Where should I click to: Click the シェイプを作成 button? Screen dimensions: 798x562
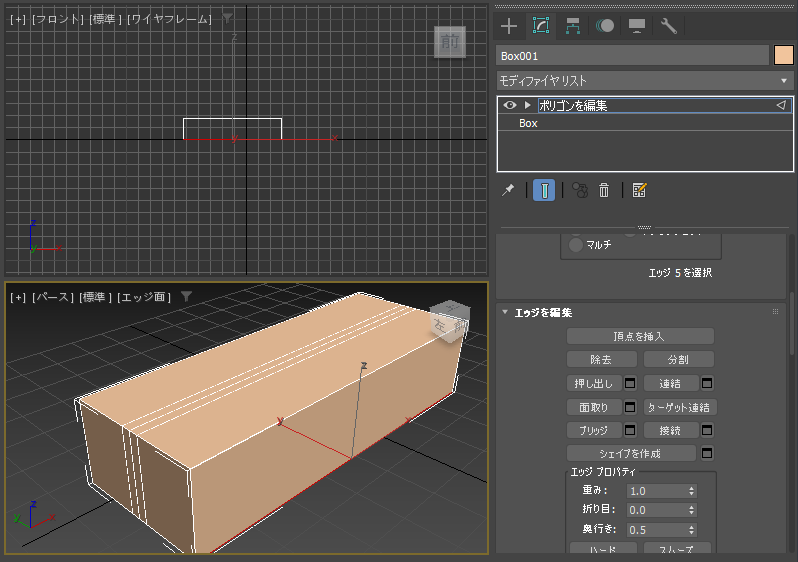point(631,453)
